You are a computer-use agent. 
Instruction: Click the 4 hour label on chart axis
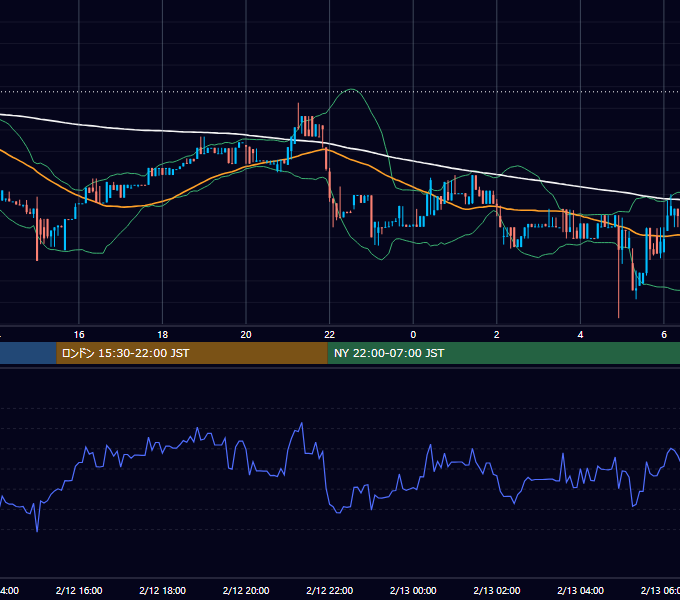pos(580,335)
